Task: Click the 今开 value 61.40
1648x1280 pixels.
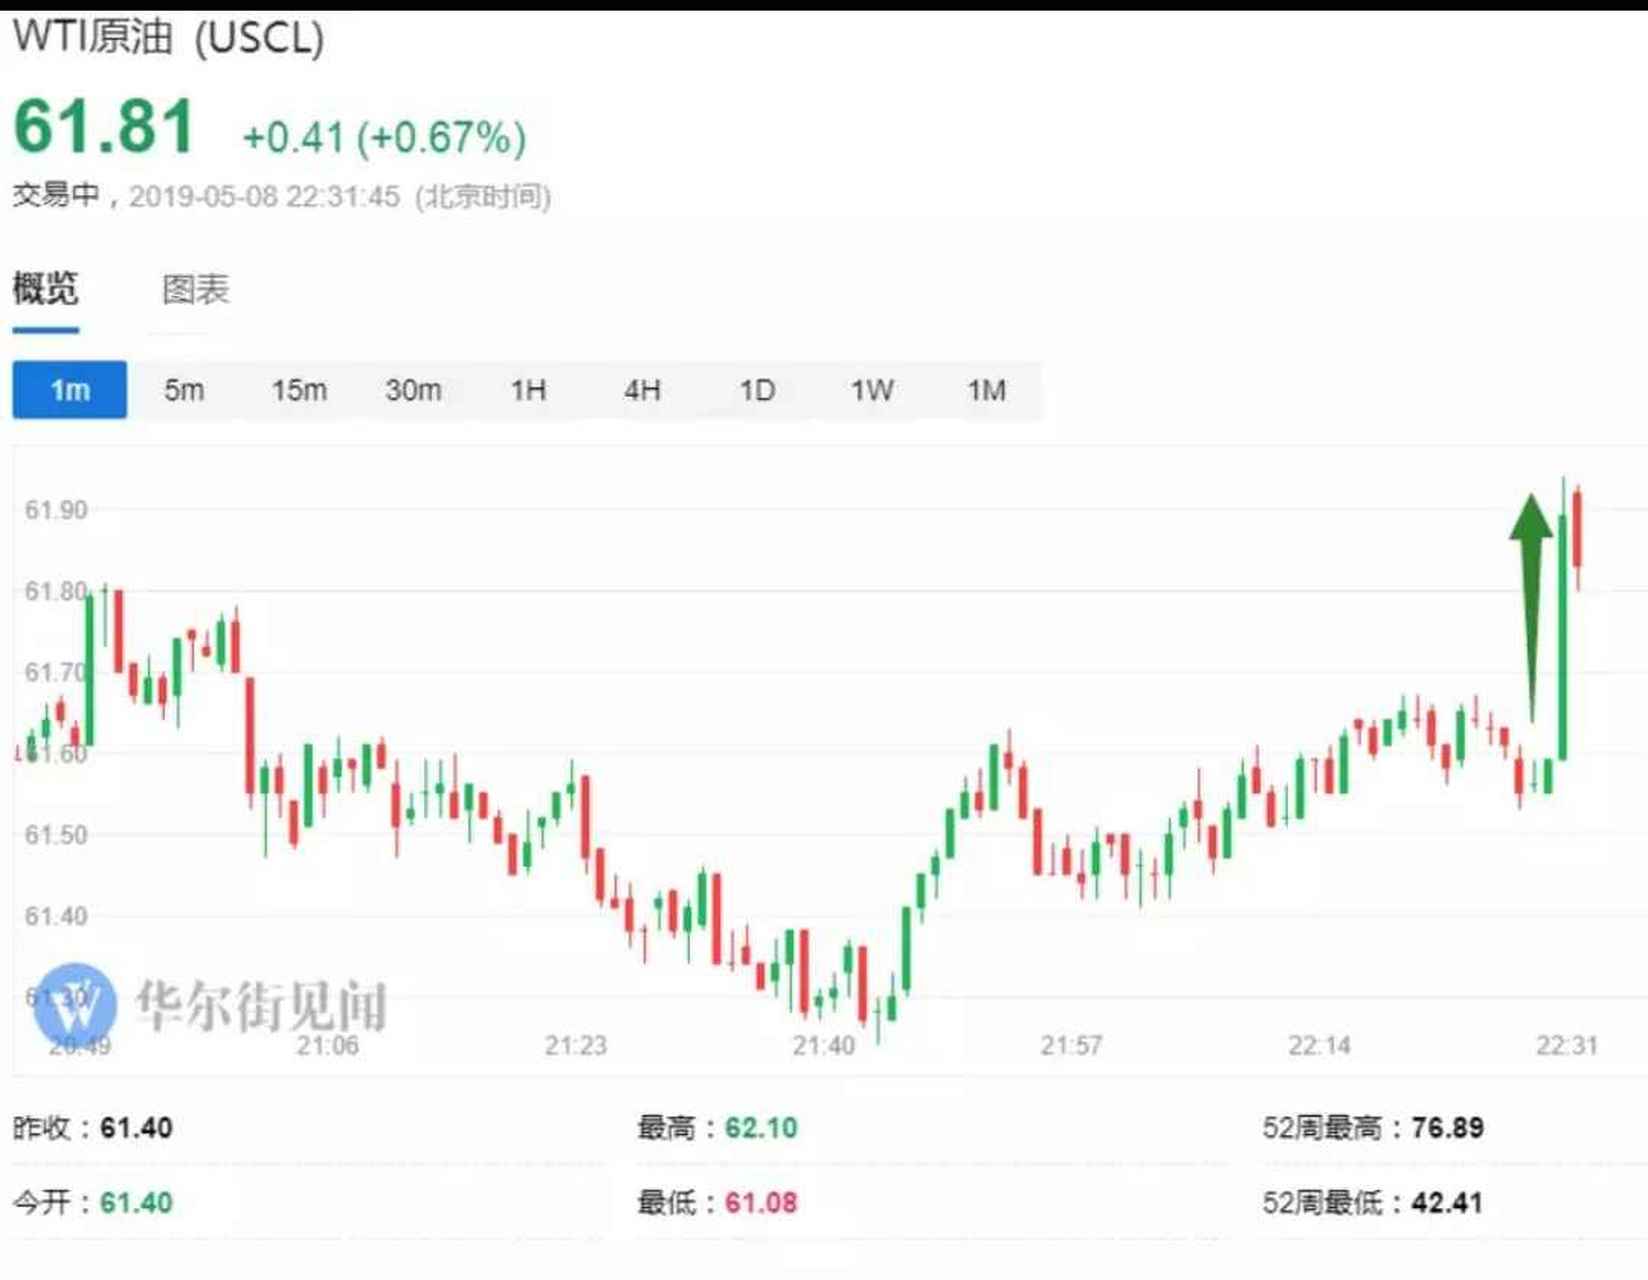Action: [x=136, y=1202]
